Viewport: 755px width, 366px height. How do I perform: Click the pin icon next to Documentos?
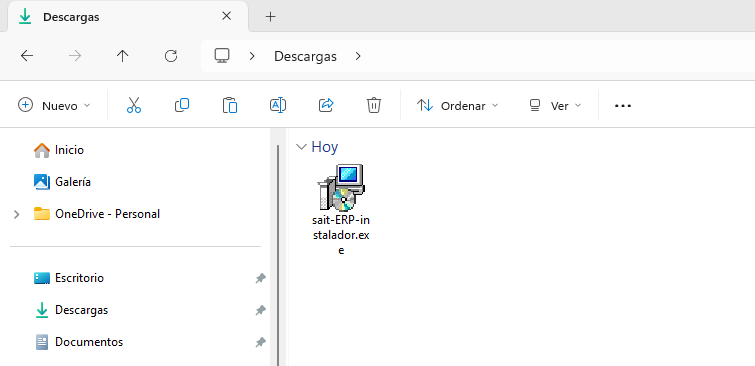point(260,342)
